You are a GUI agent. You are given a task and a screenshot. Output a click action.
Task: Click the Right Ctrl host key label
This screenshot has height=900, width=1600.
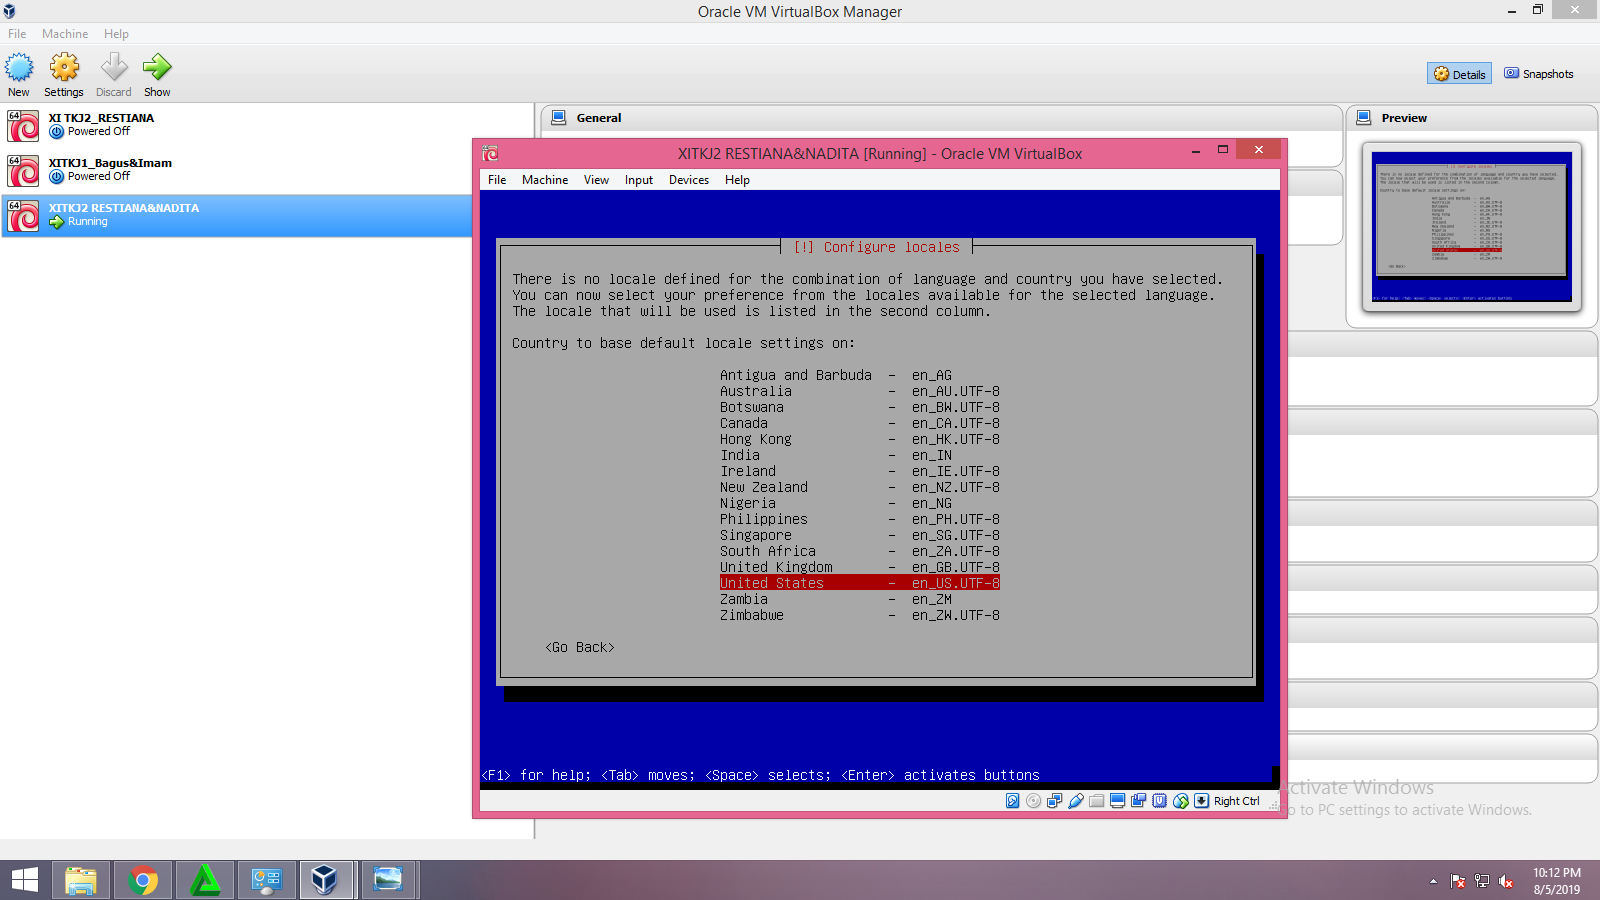[1237, 801]
